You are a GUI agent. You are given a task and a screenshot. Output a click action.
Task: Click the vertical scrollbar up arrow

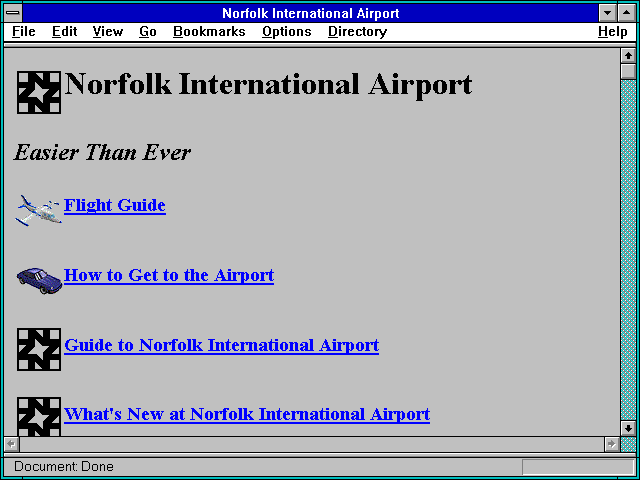[x=628, y=56]
